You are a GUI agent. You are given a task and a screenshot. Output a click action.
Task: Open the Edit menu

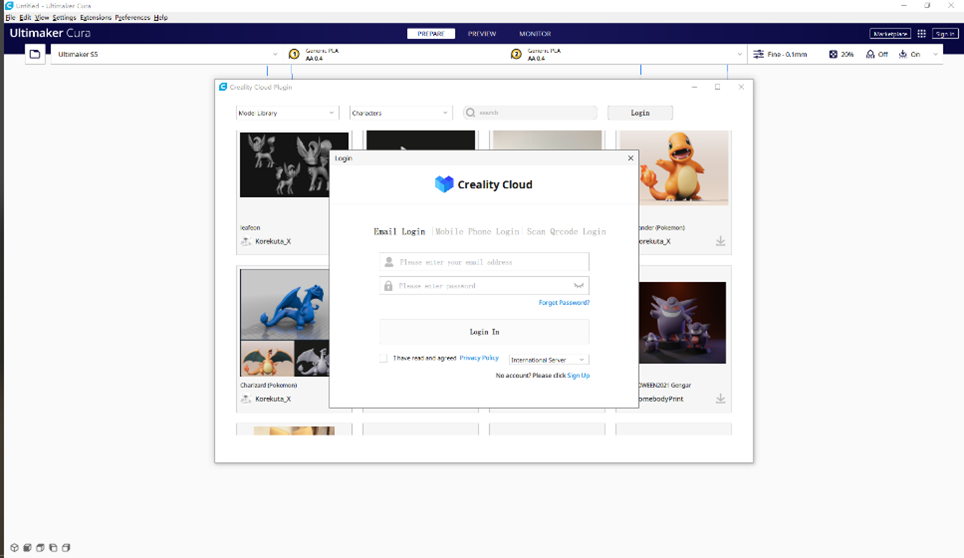pos(25,18)
